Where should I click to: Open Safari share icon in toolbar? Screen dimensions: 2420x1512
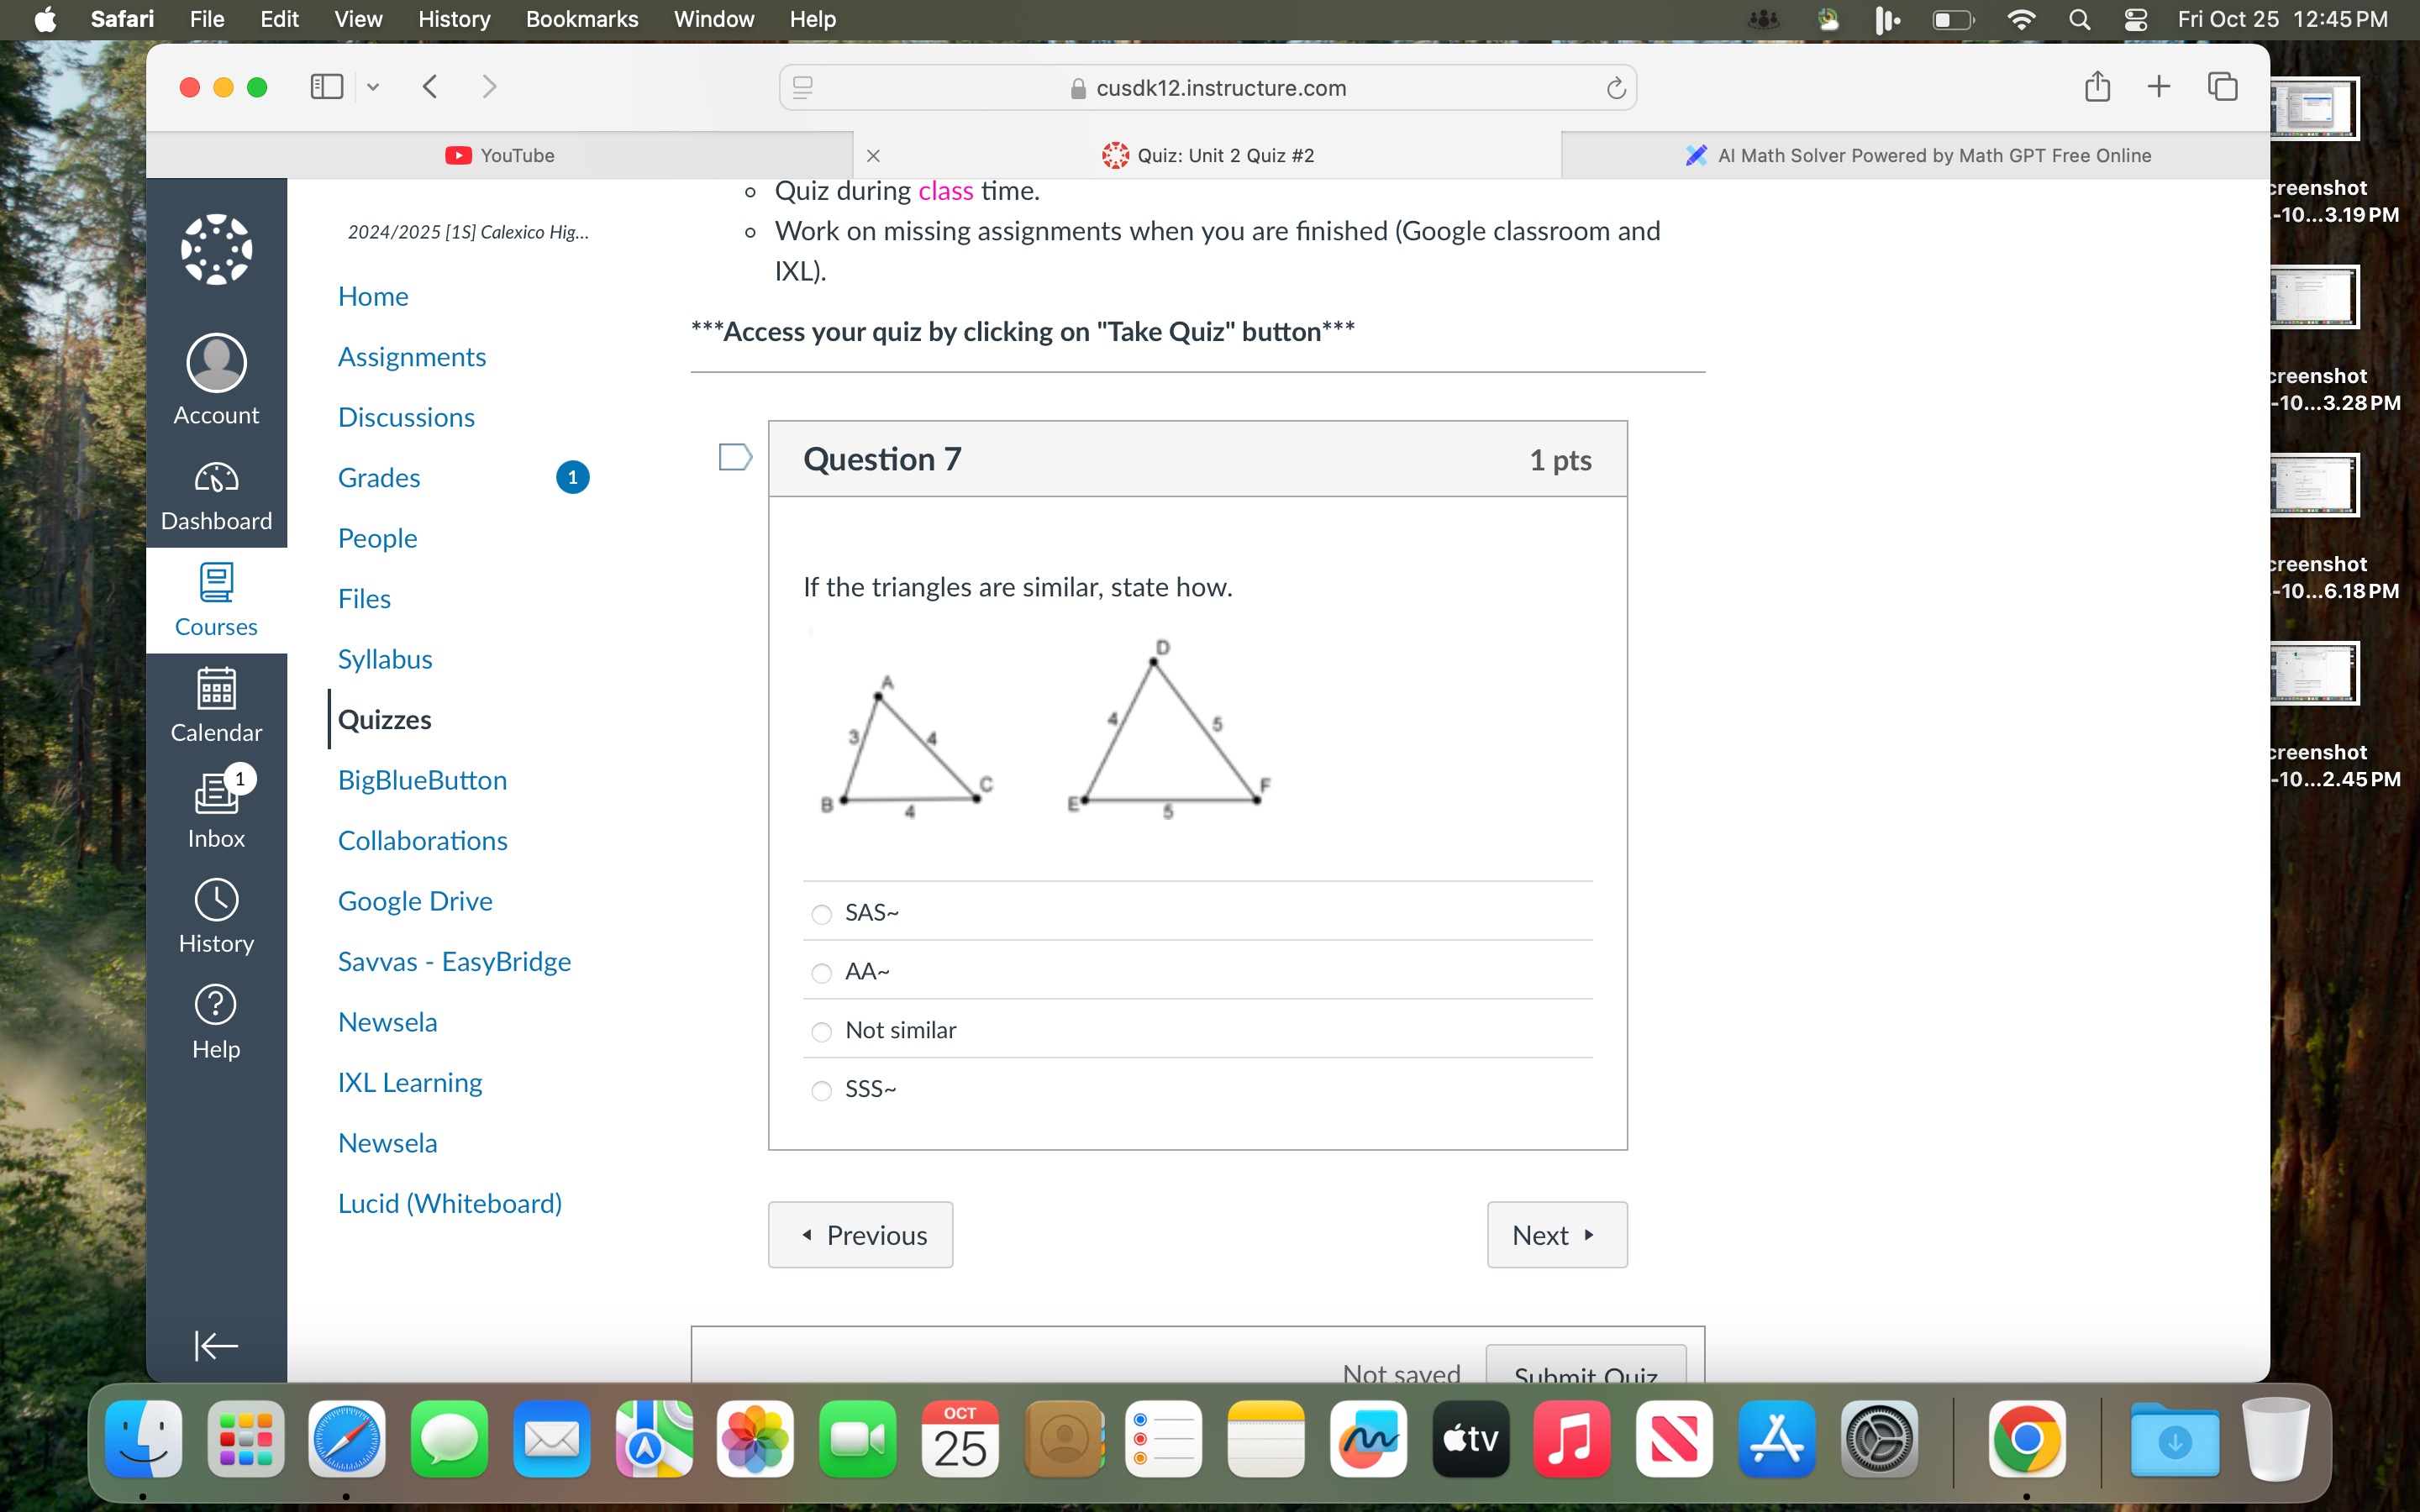point(2097,87)
